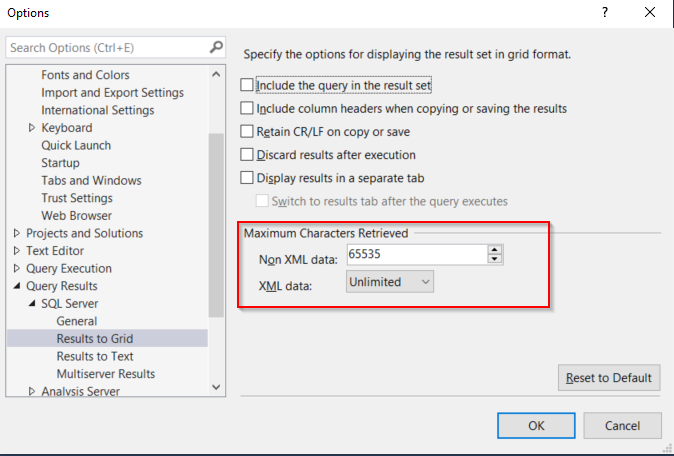Check Display results in a separate tab
This screenshot has height=456, width=674.
click(247, 178)
